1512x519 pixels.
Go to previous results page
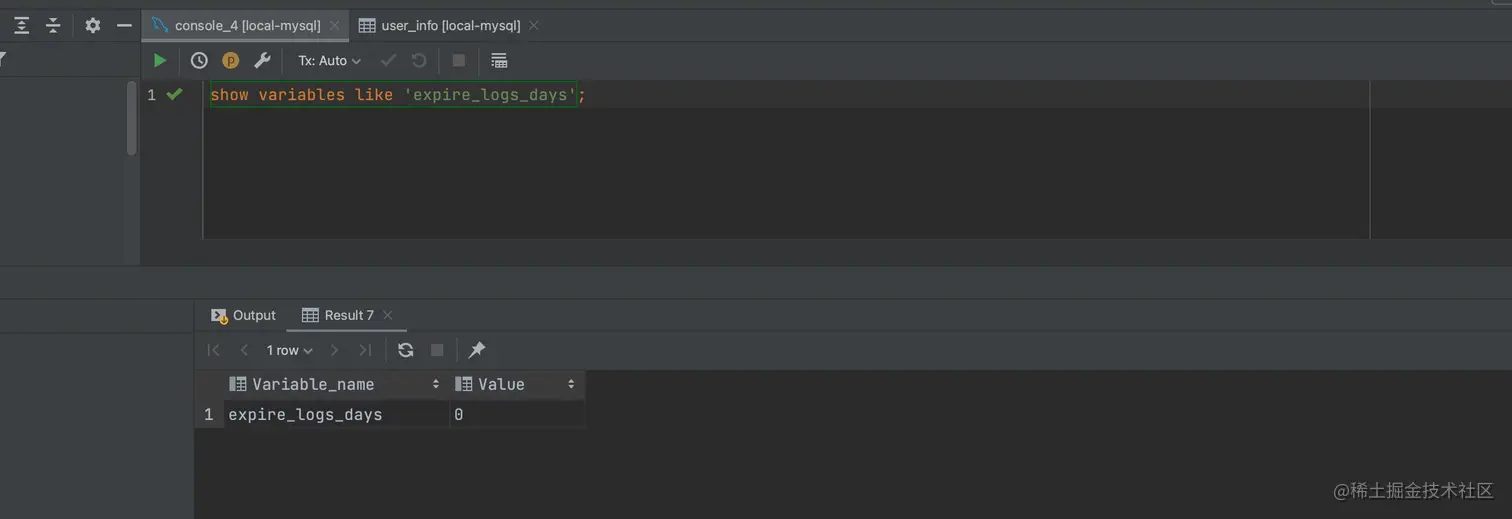244,350
